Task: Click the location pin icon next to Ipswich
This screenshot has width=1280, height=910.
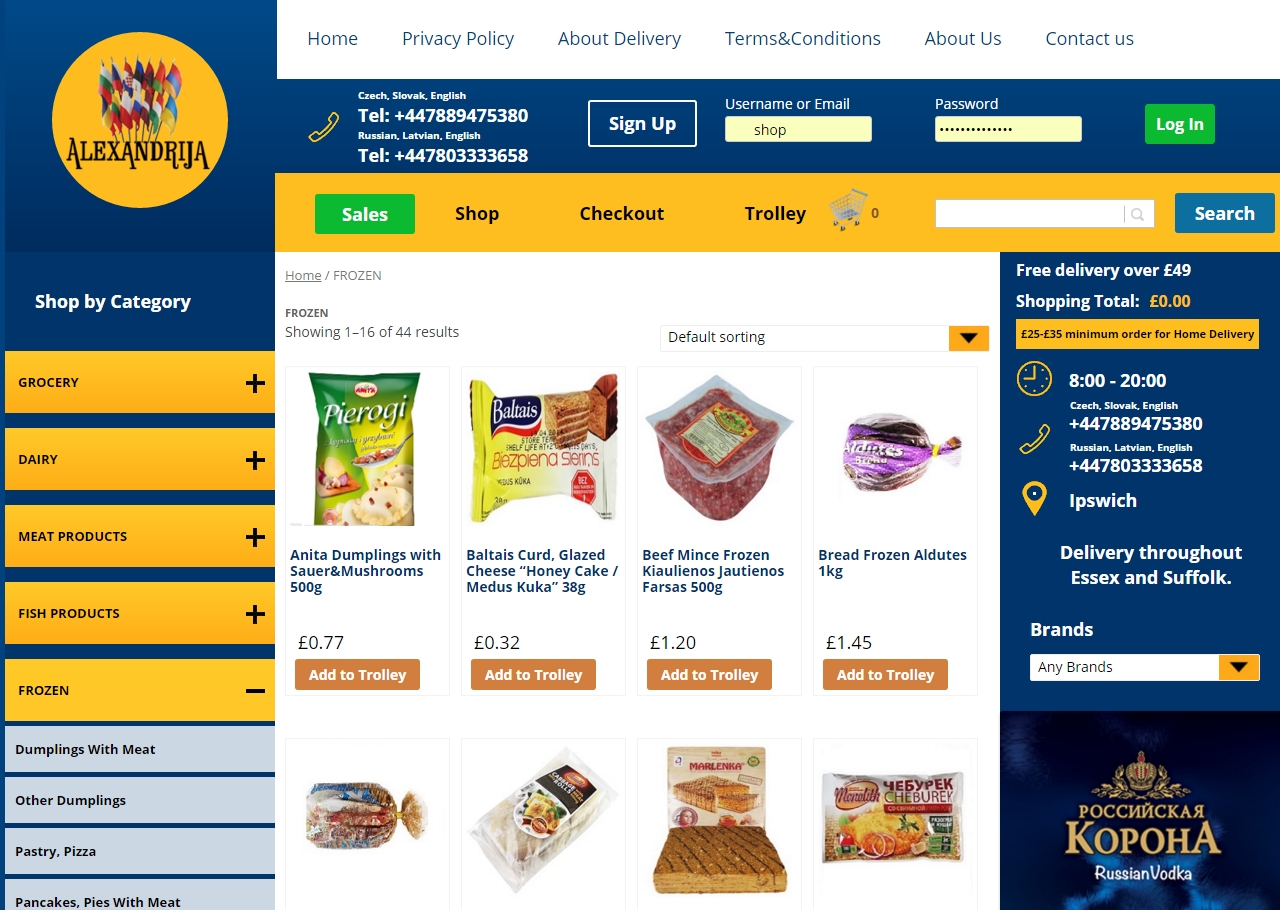Action: [1034, 499]
